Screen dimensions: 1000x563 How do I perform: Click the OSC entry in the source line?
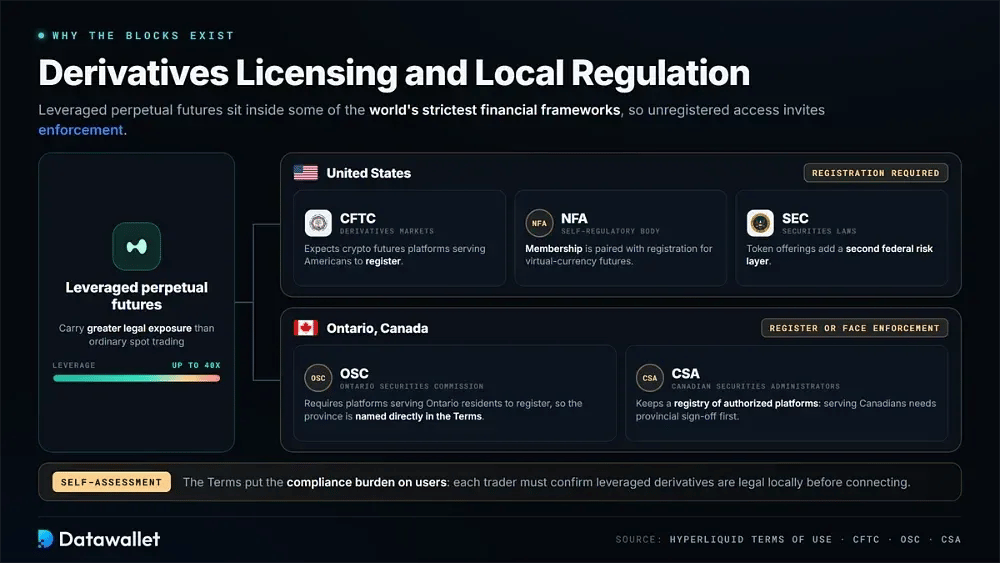click(x=910, y=539)
